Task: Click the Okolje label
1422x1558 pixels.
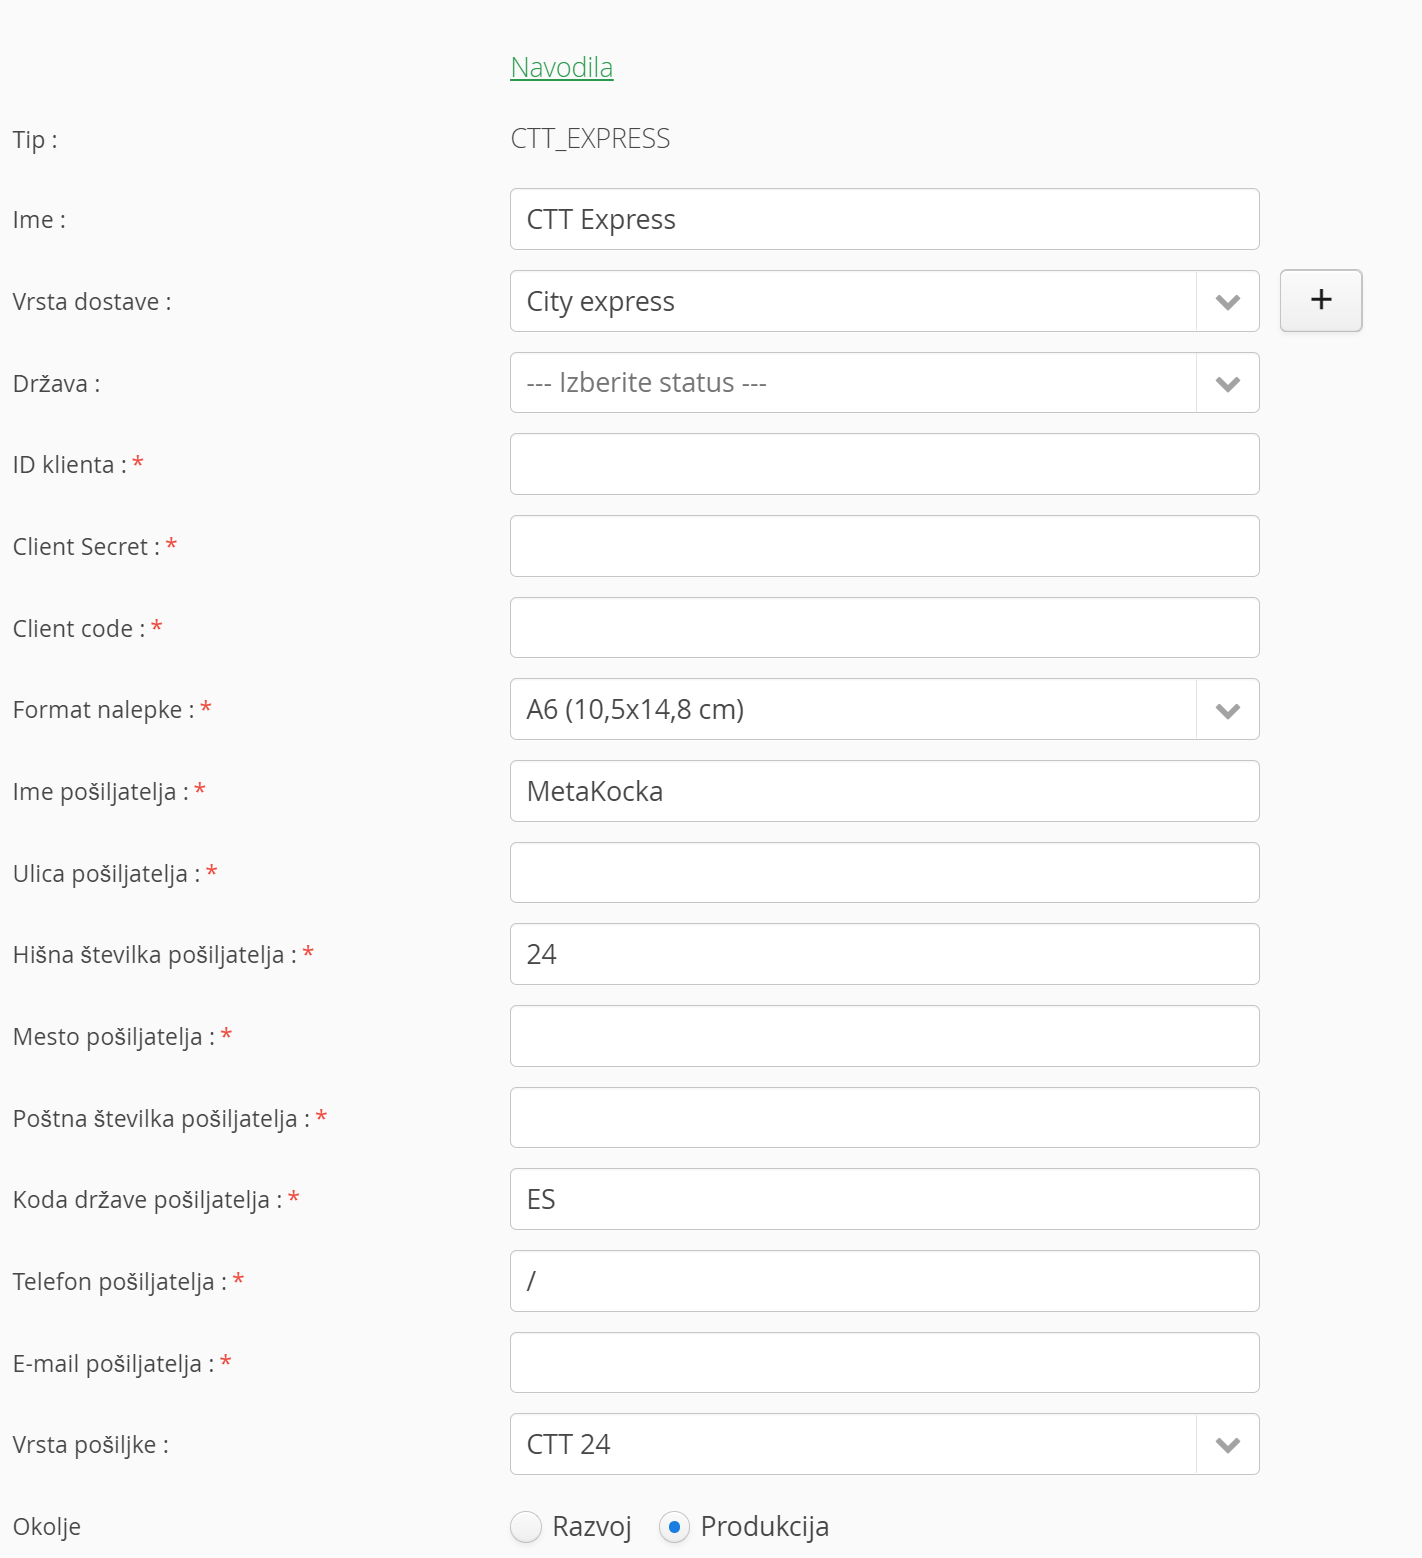Action: [x=47, y=1527]
